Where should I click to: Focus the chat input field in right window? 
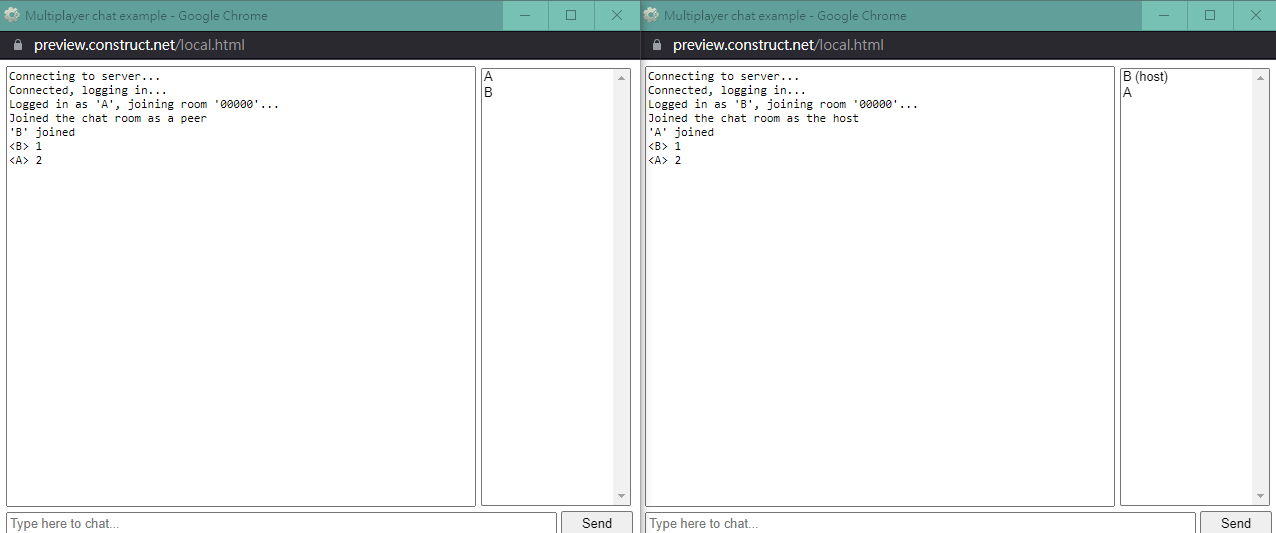coord(920,523)
